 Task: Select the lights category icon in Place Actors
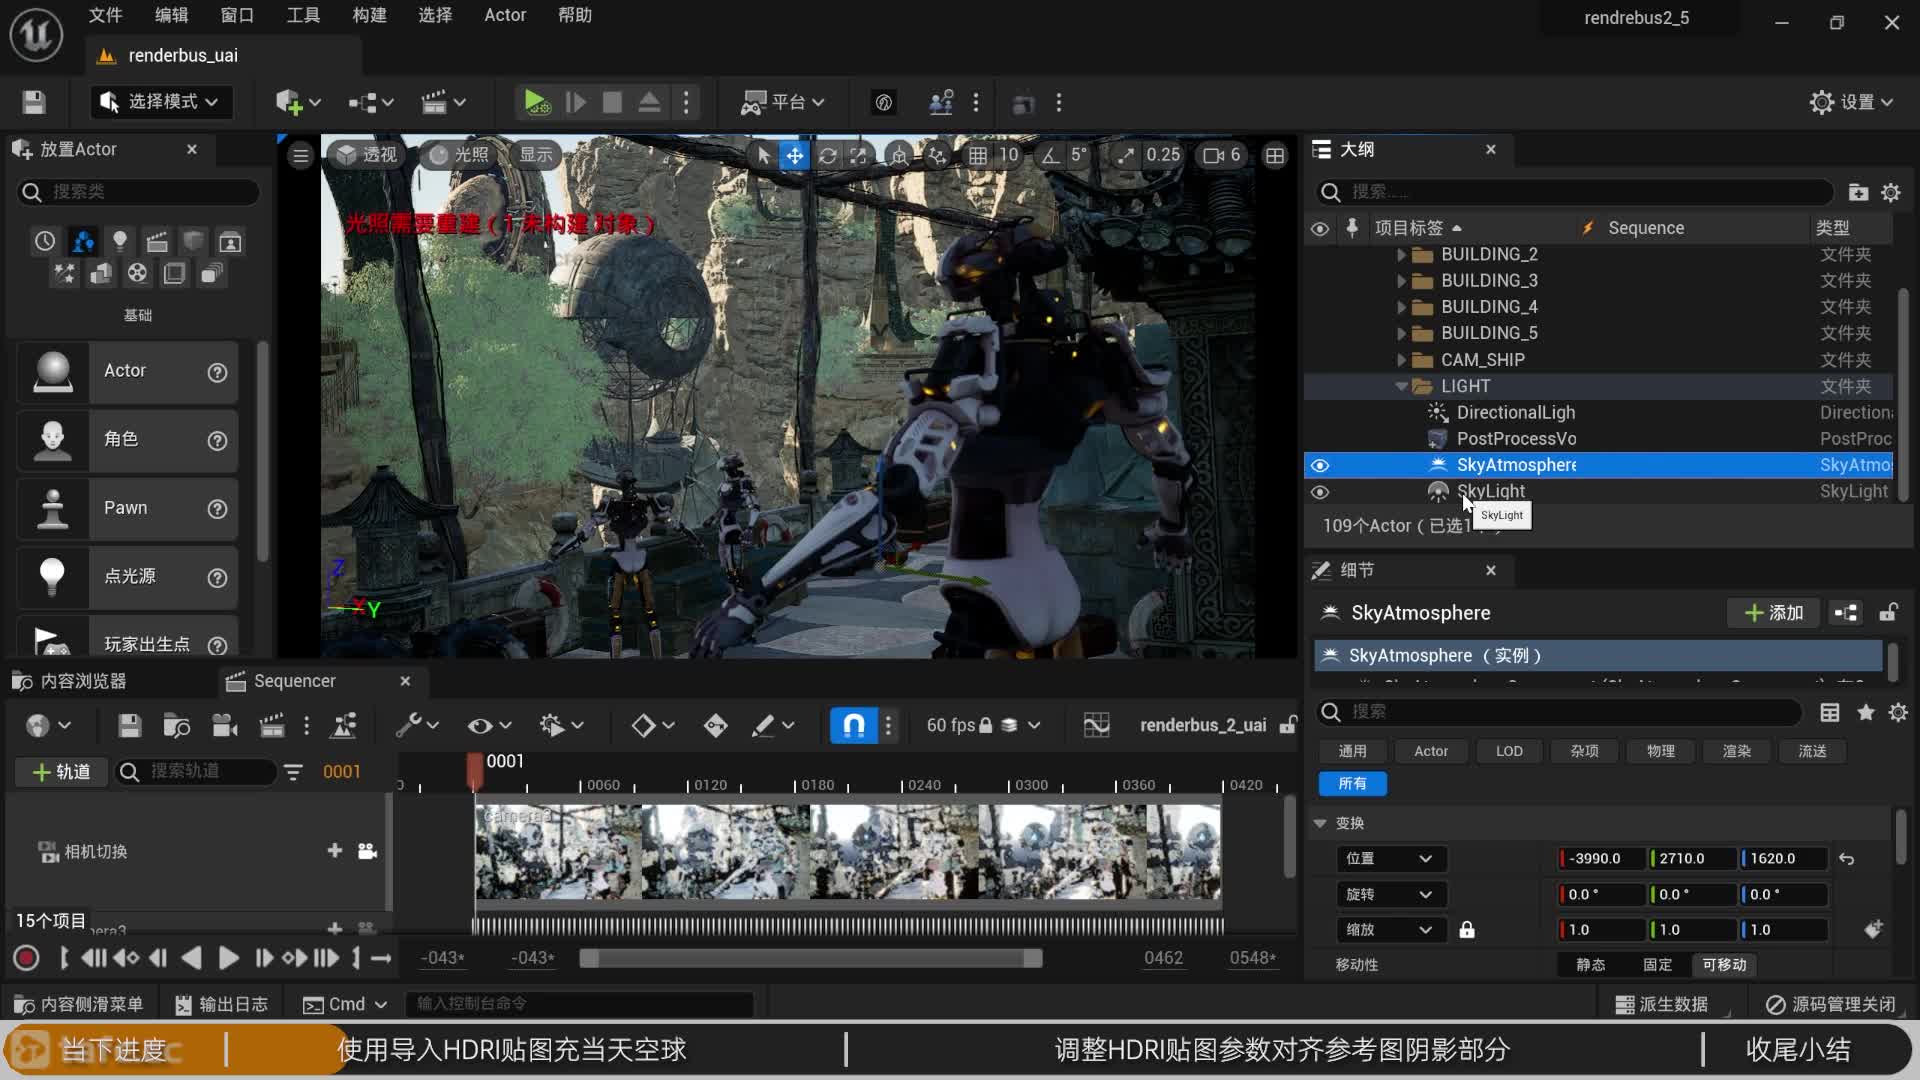[x=120, y=241]
